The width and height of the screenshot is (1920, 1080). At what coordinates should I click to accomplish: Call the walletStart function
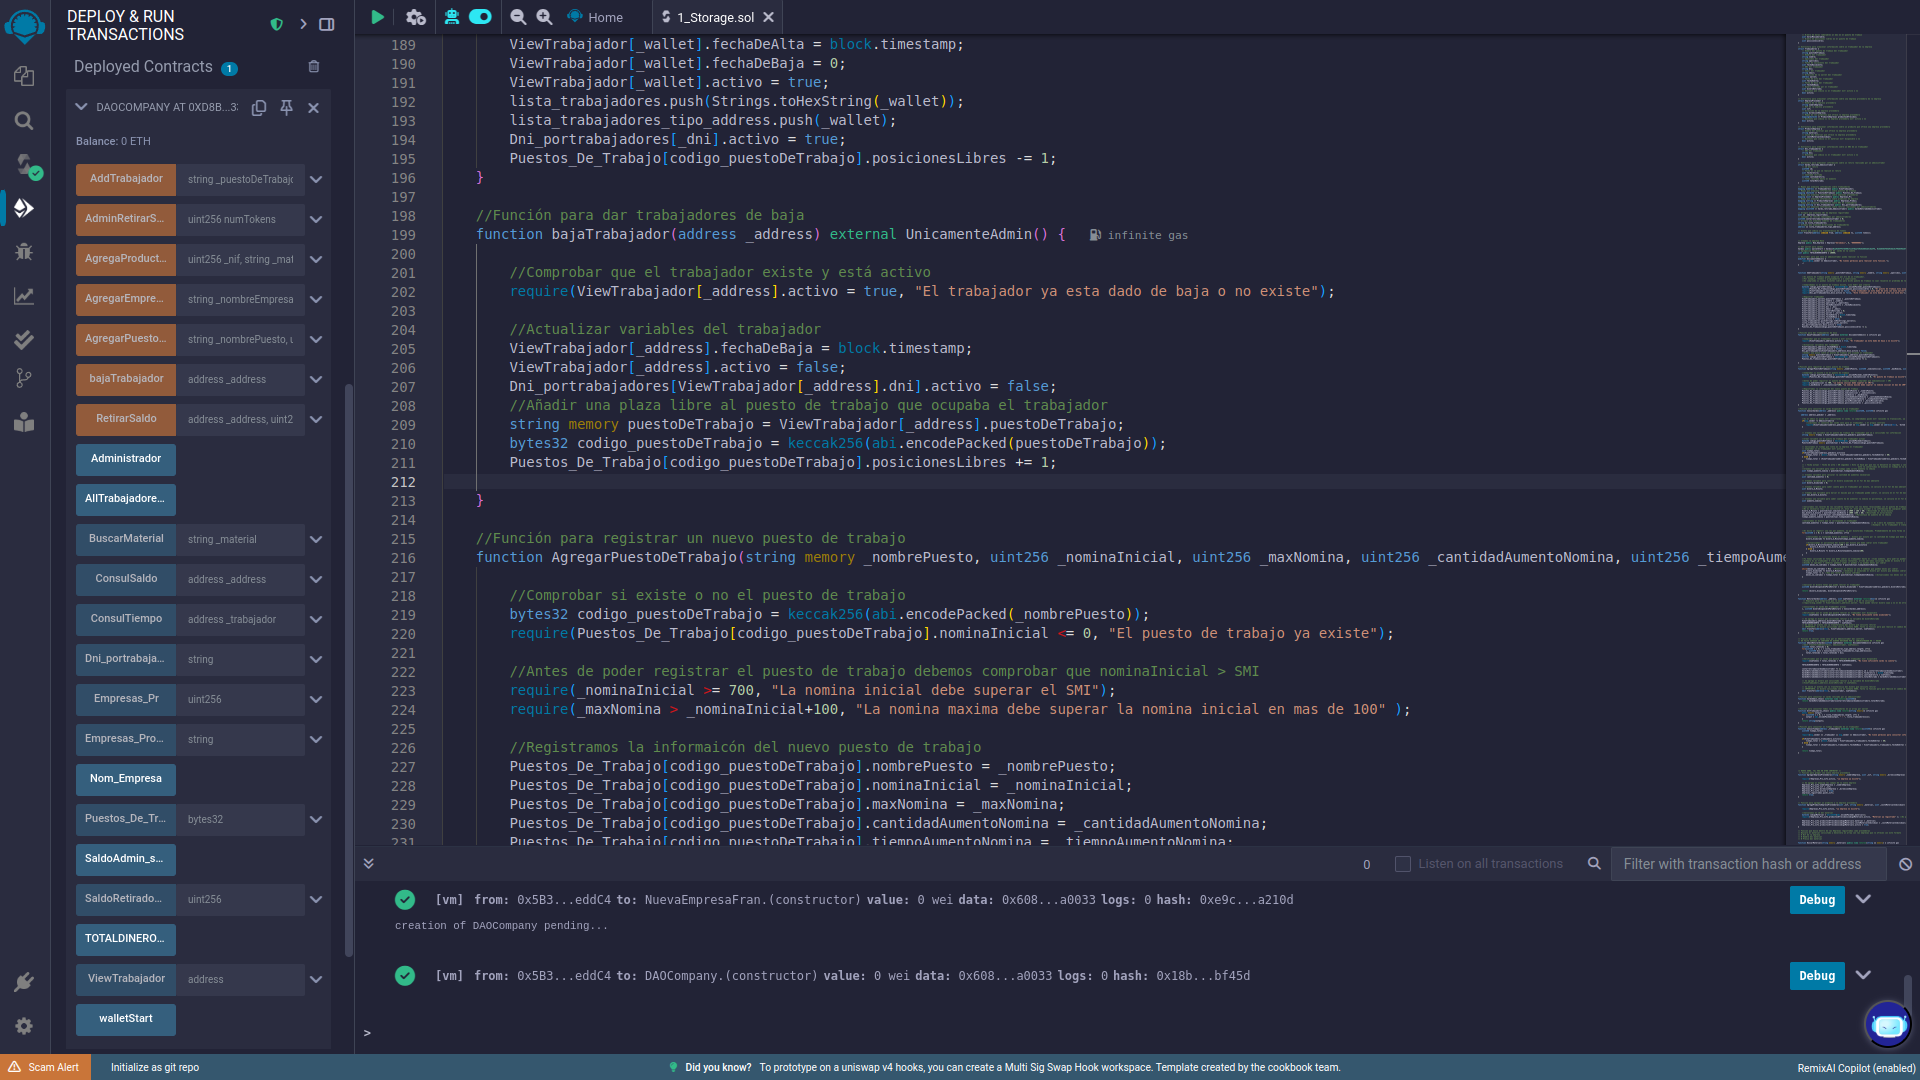126,1019
